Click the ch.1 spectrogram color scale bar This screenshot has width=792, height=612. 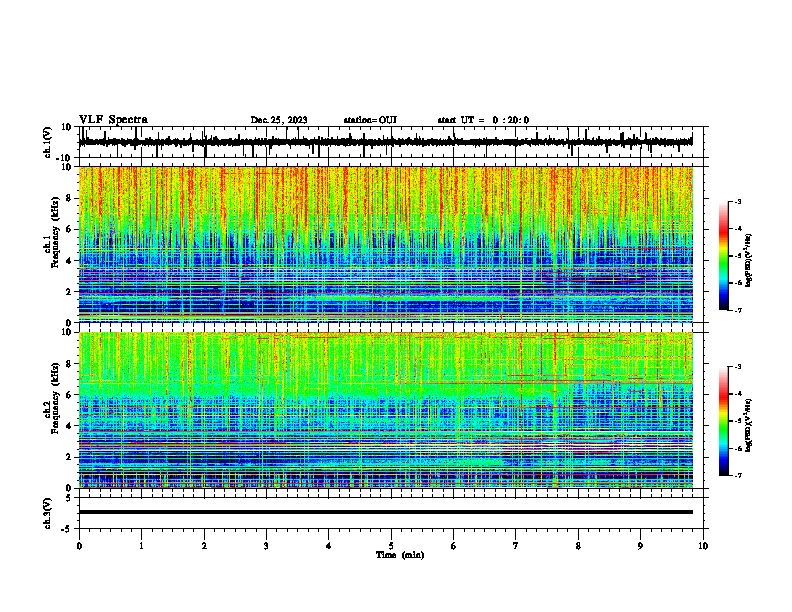pos(723,256)
